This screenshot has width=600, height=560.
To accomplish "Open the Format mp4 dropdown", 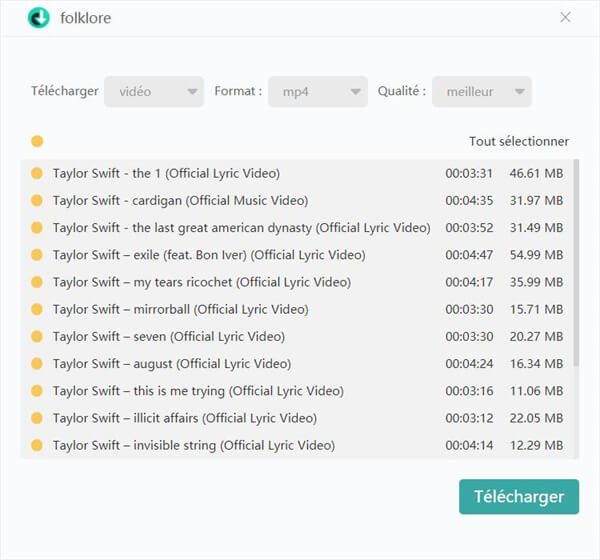I will click(318, 91).
